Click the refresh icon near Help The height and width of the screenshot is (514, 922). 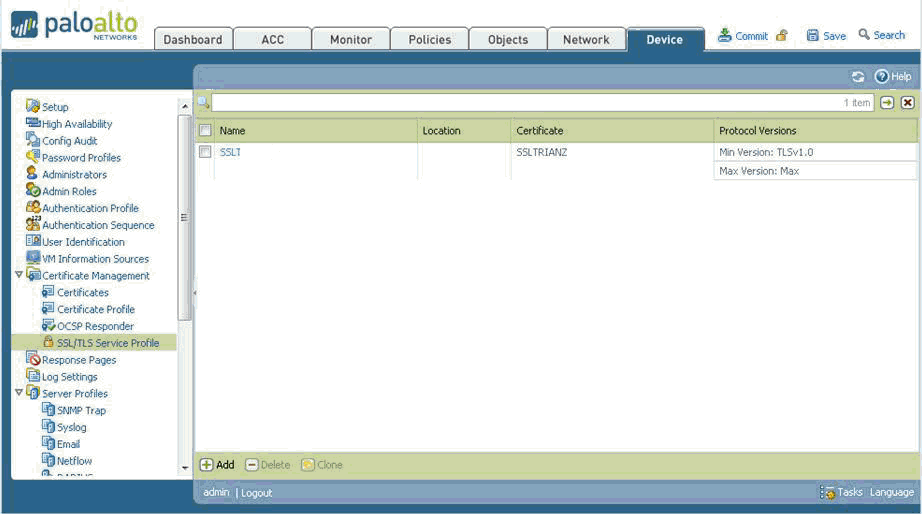[858, 77]
